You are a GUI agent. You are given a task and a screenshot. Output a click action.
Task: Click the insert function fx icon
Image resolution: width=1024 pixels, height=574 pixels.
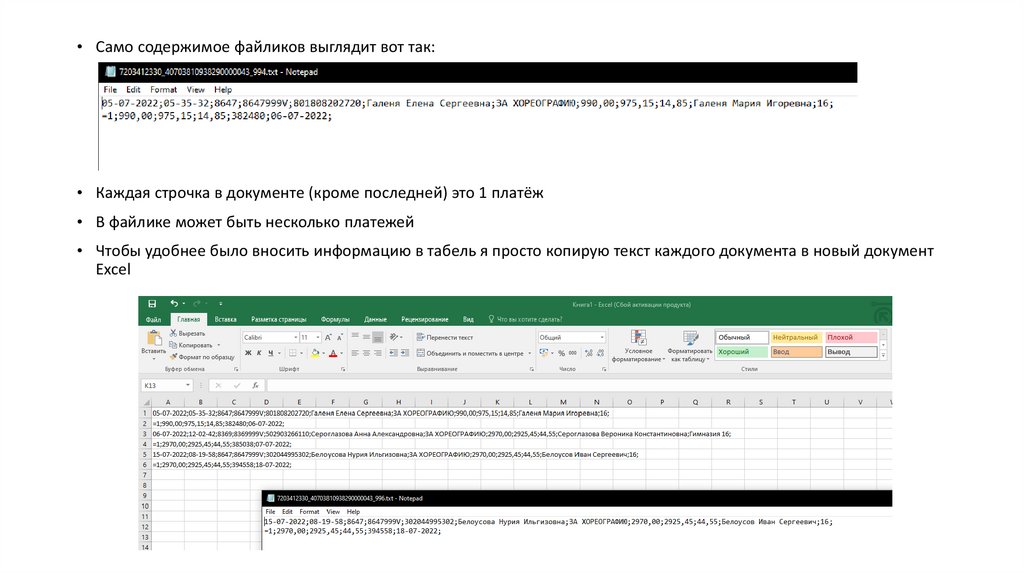[256, 385]
